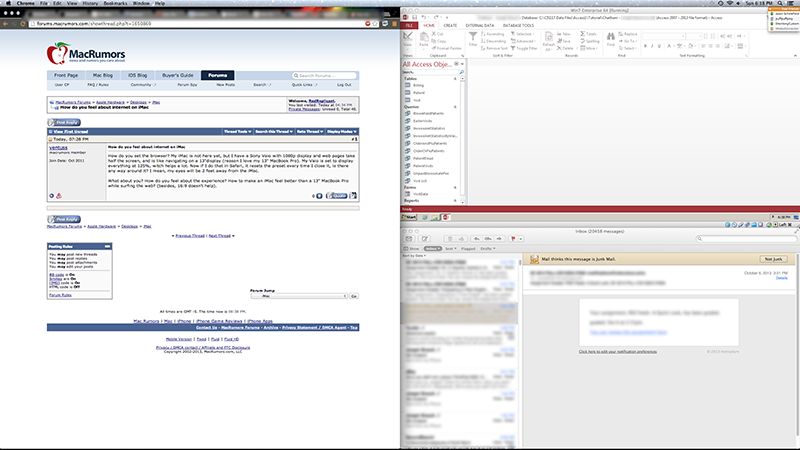800x450 pixels.
Task: Click the Quote button on the forum post
Action: (x=337, y=196)
